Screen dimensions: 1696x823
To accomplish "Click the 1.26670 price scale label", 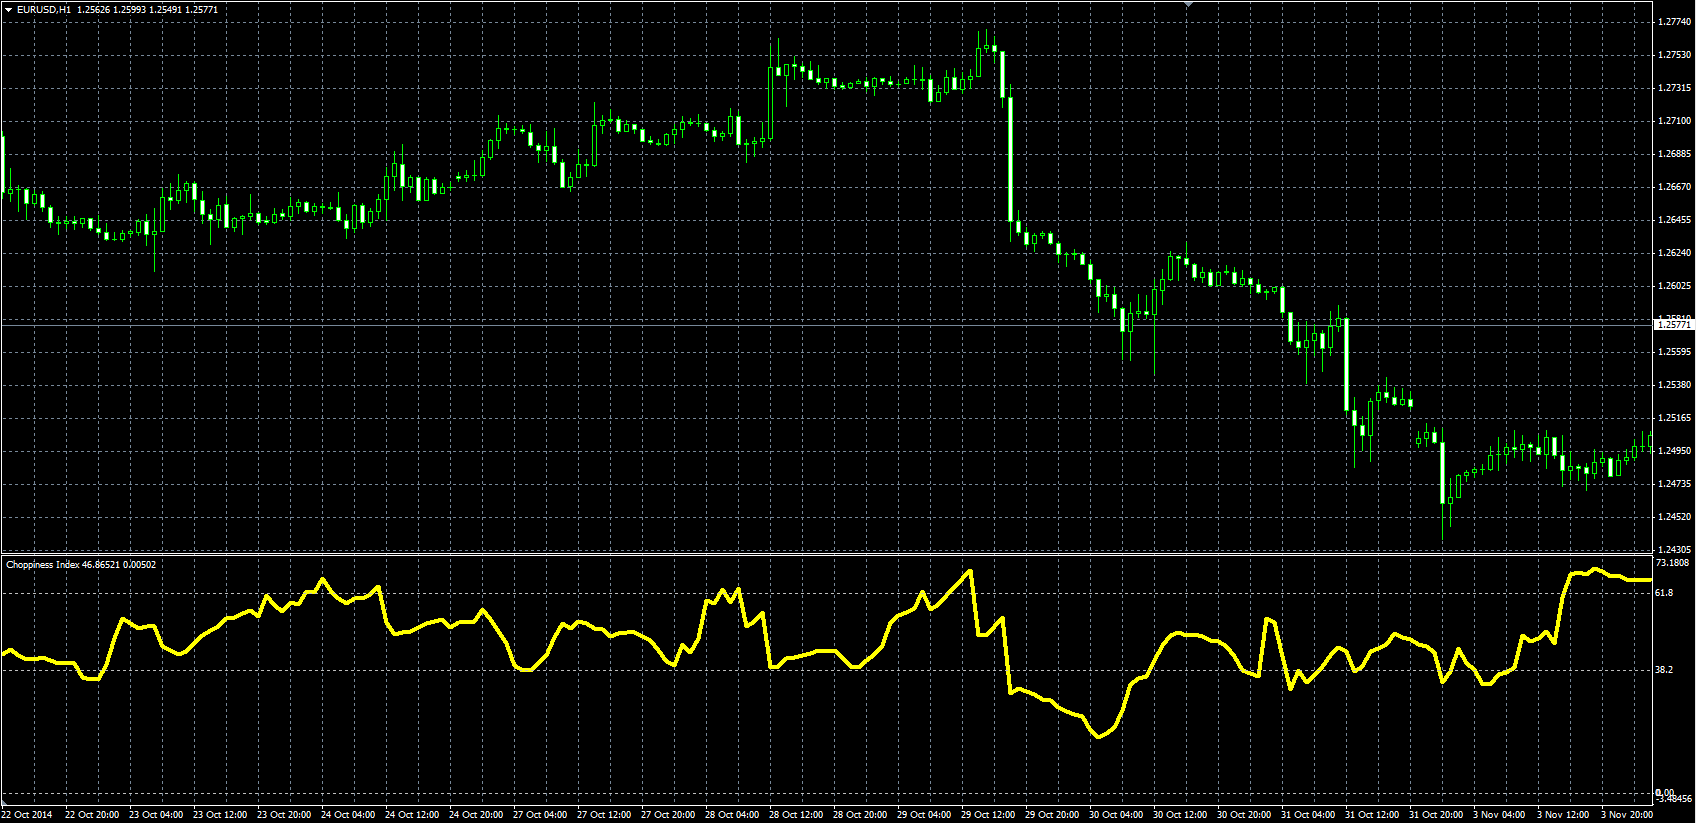I will (1674, 187).
